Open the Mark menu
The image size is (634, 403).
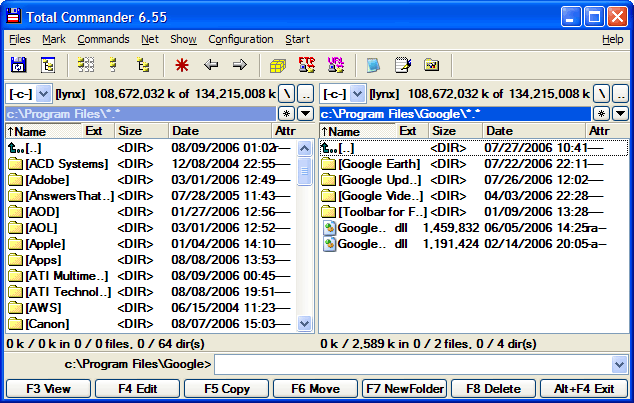coord(54,39)
